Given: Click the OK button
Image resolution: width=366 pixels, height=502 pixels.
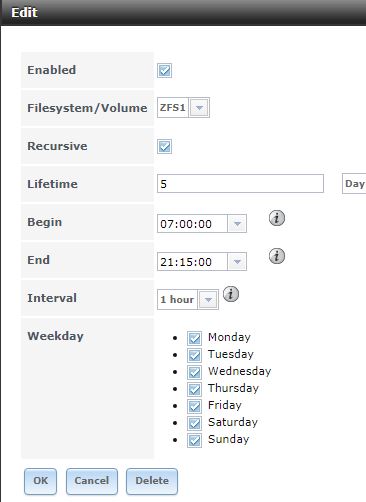Looking at the screenshot, I should coord(40,481).
